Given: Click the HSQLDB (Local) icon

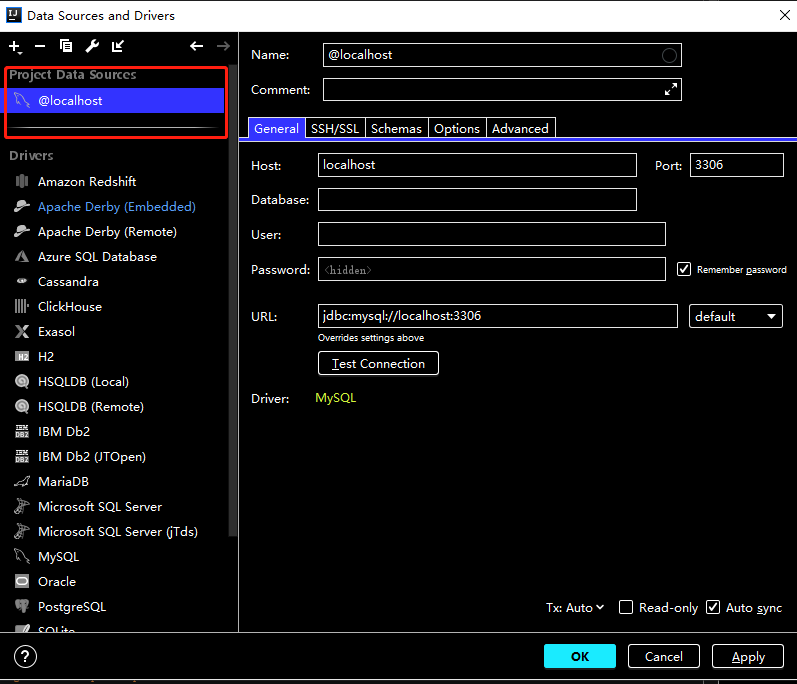Looking at the screenshot, I should 22,381.
